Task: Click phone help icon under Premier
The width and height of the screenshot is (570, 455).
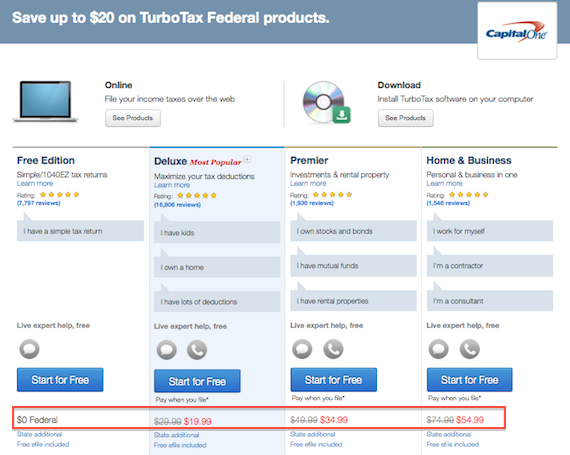Action: [x=333, y=349]
